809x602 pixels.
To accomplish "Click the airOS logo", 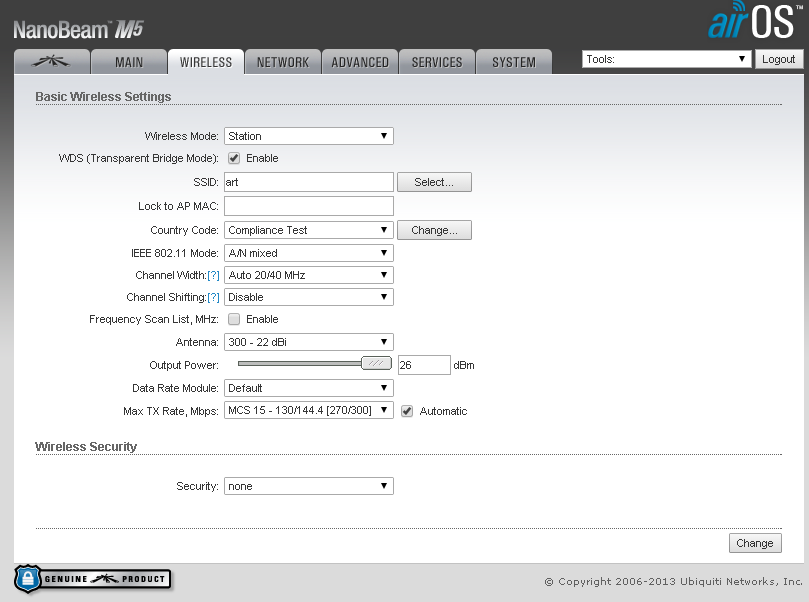I will coord(755,21).
